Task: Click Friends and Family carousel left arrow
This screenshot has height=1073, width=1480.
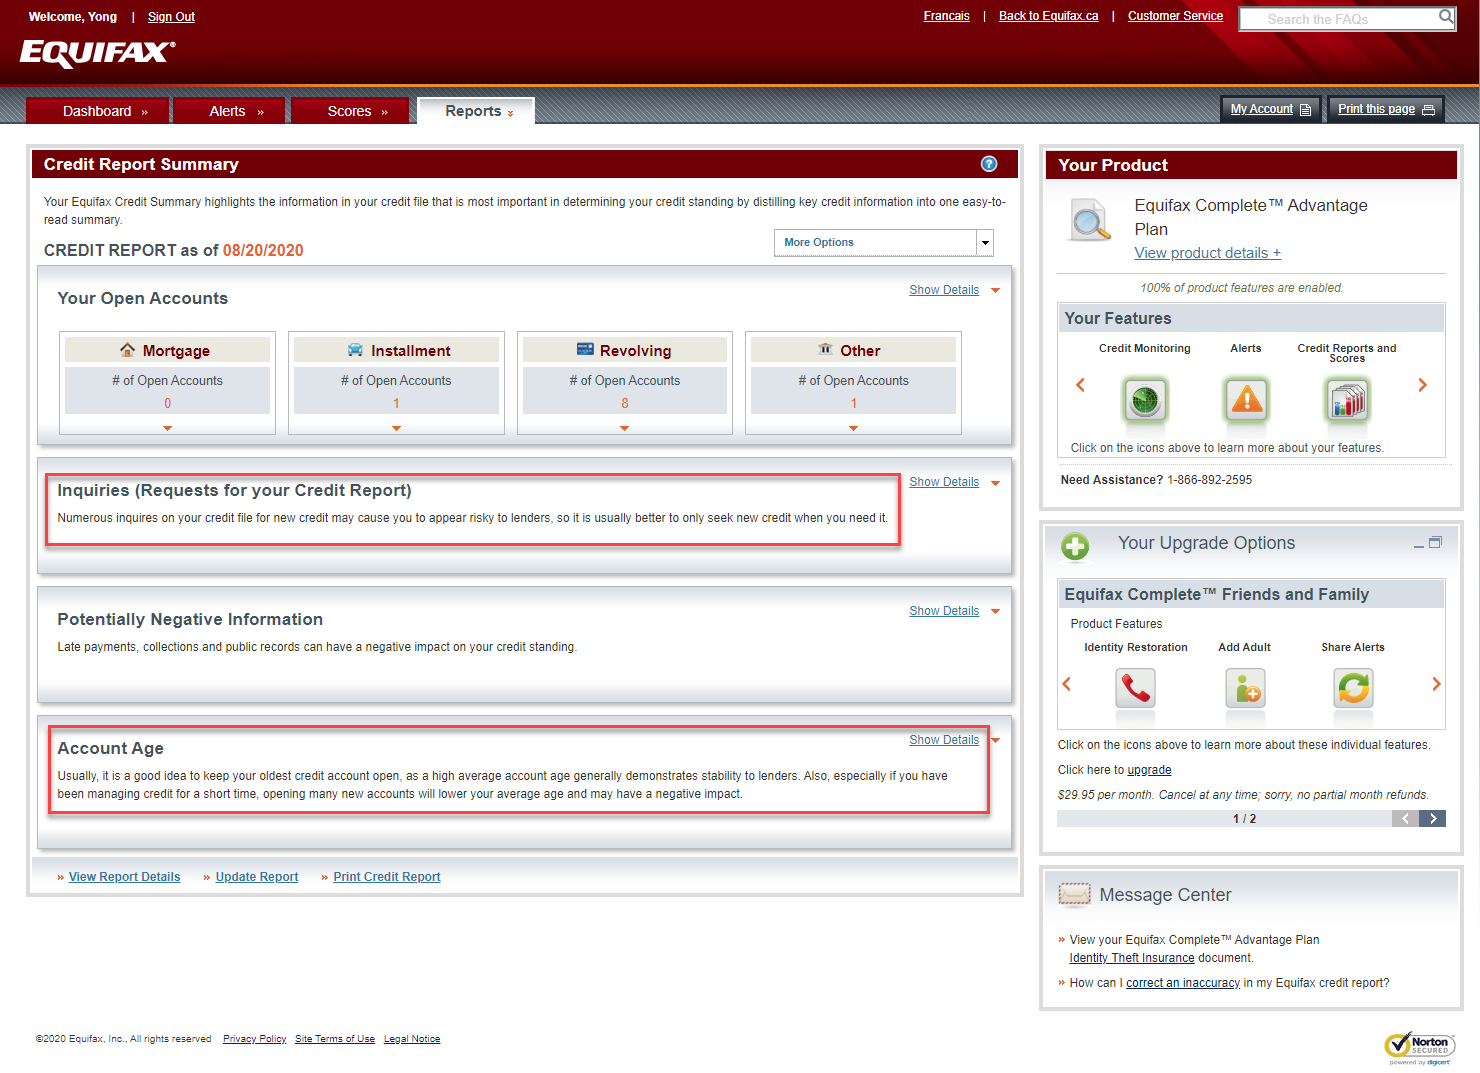Action: pyautogui.click(x=1066, y=684)
